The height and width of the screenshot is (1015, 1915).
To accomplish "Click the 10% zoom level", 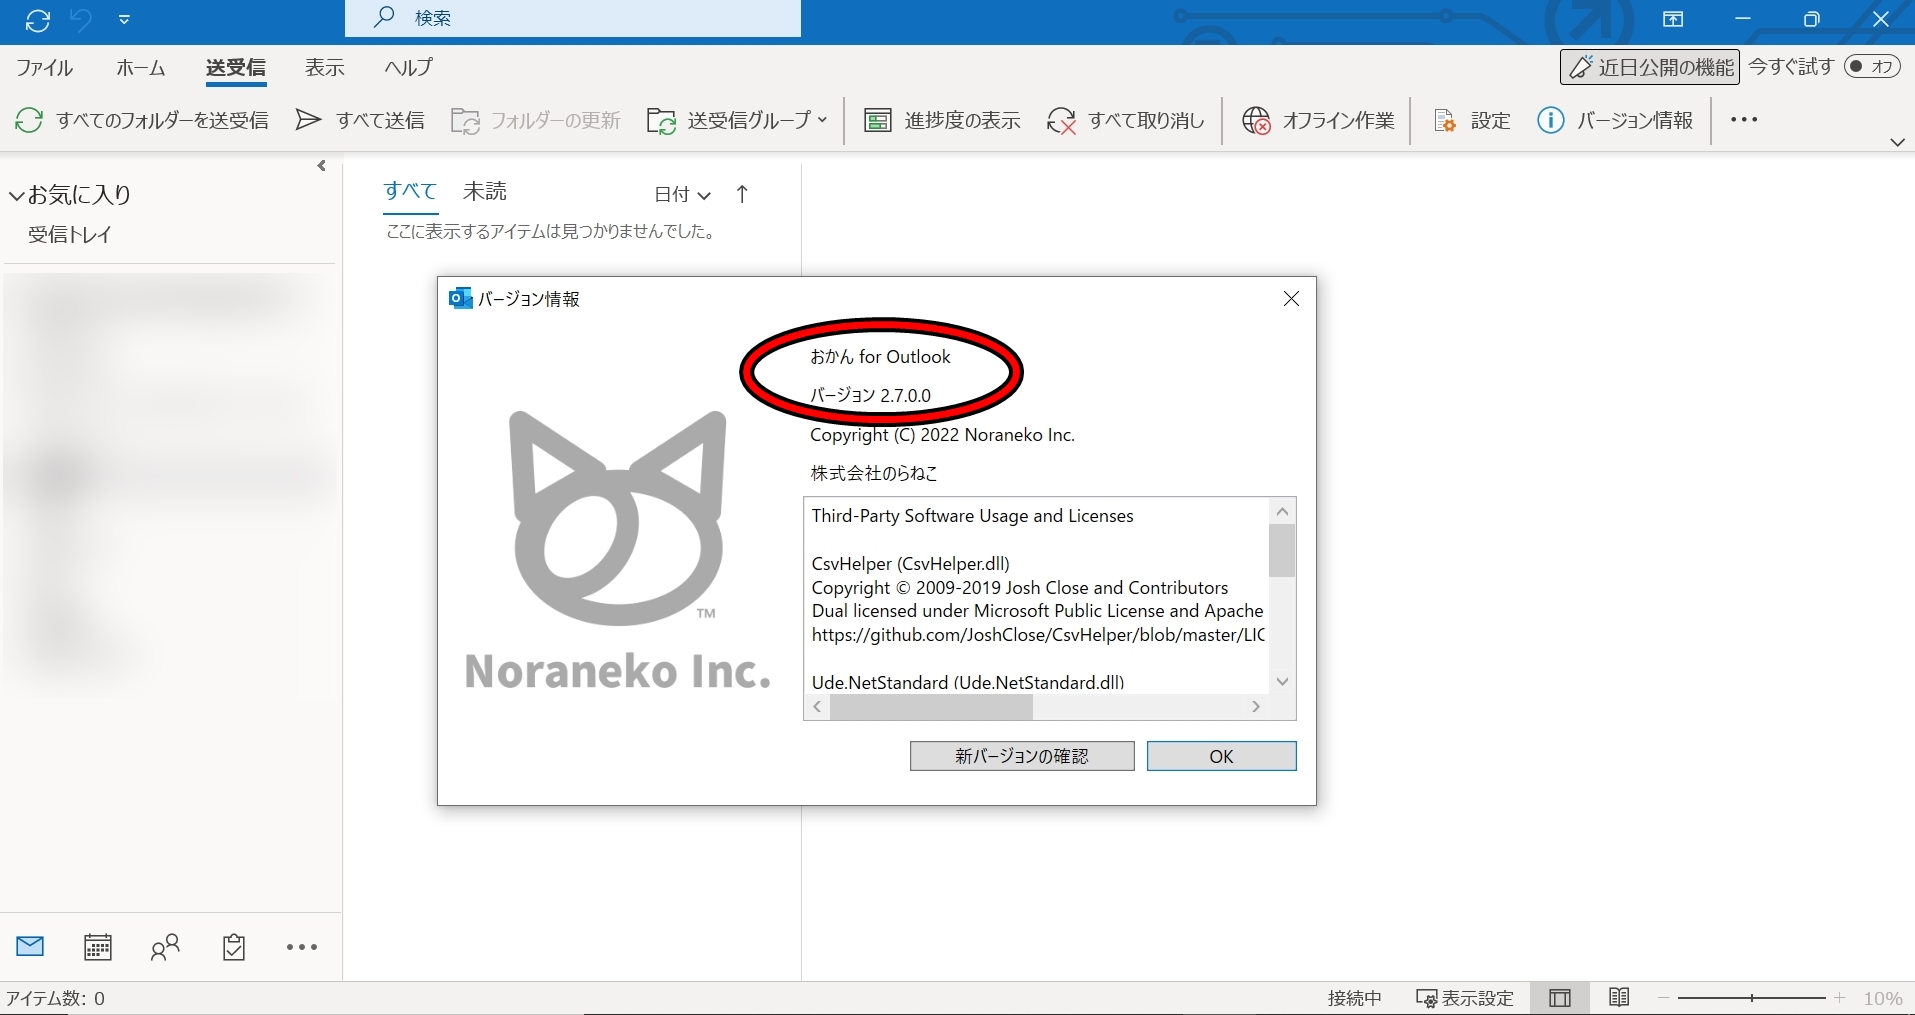I will tap(1883, 998).
